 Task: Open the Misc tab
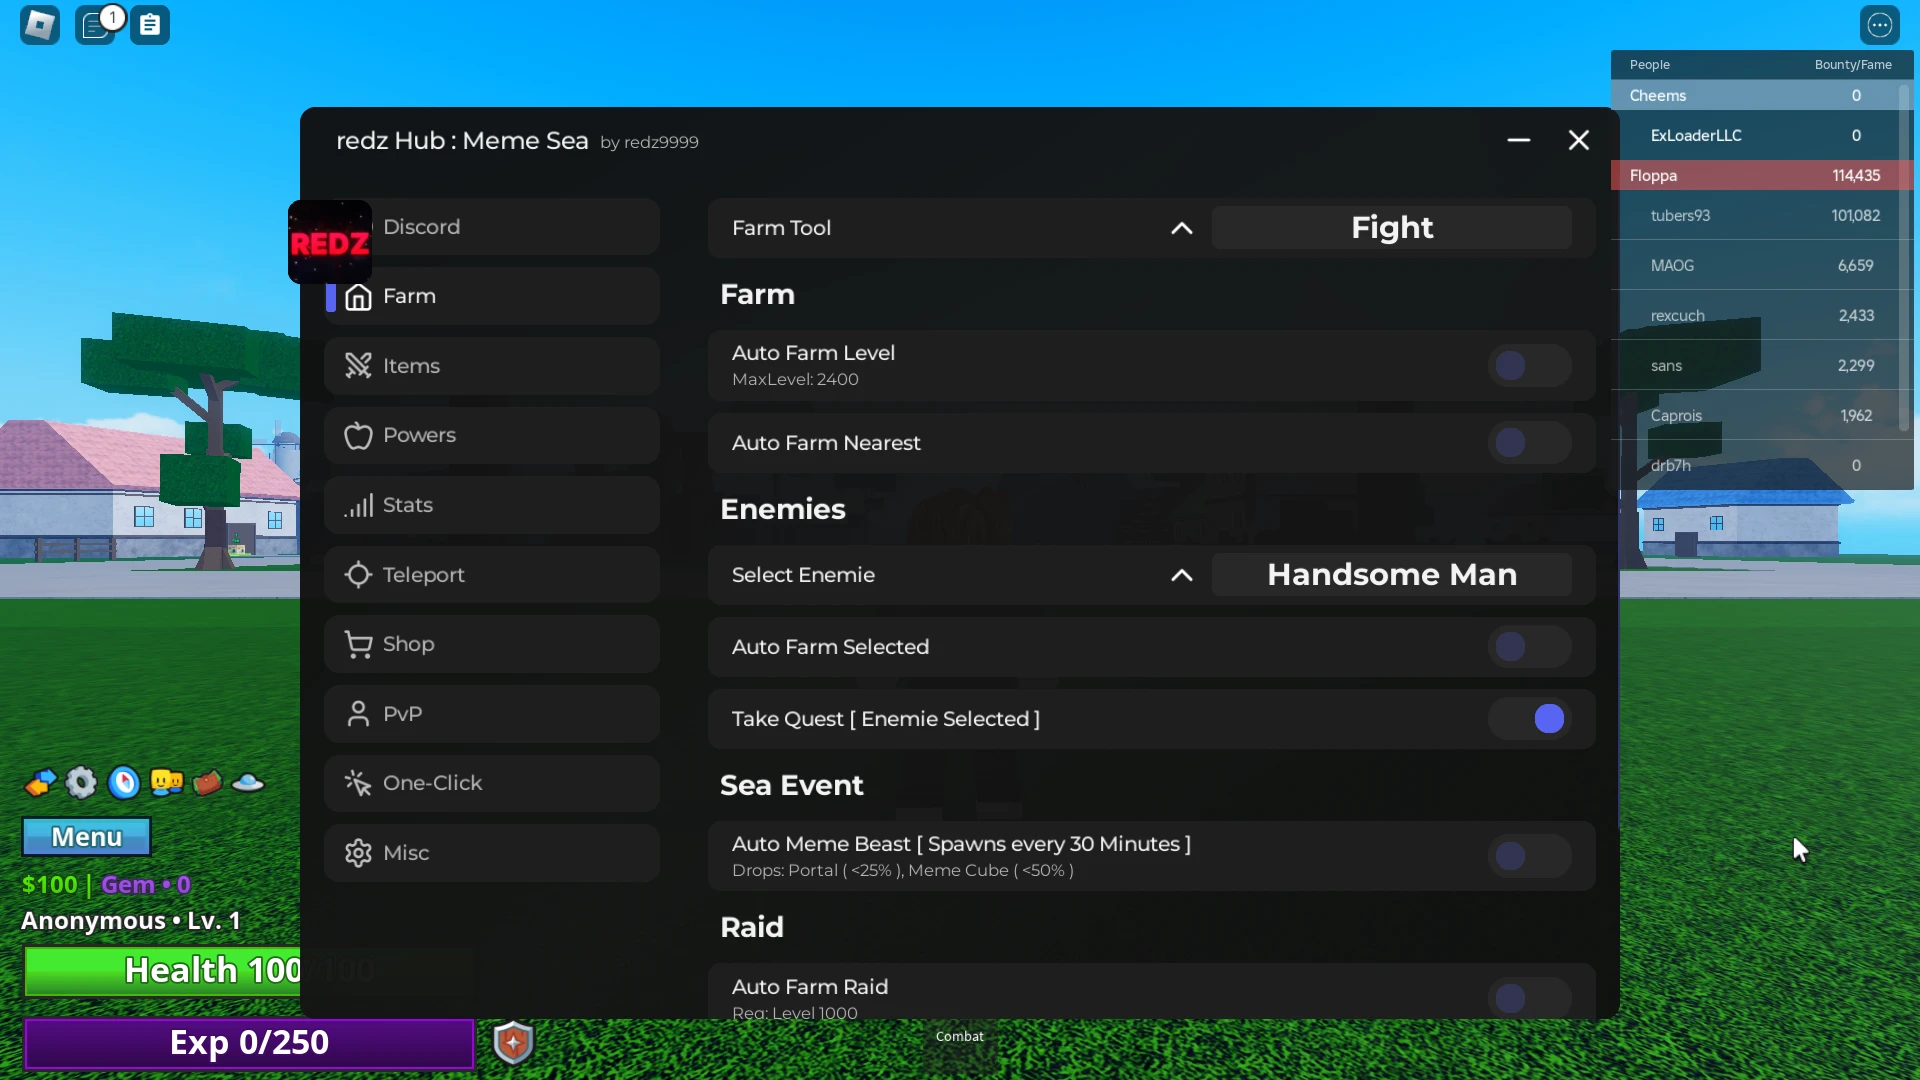point(492,853)
